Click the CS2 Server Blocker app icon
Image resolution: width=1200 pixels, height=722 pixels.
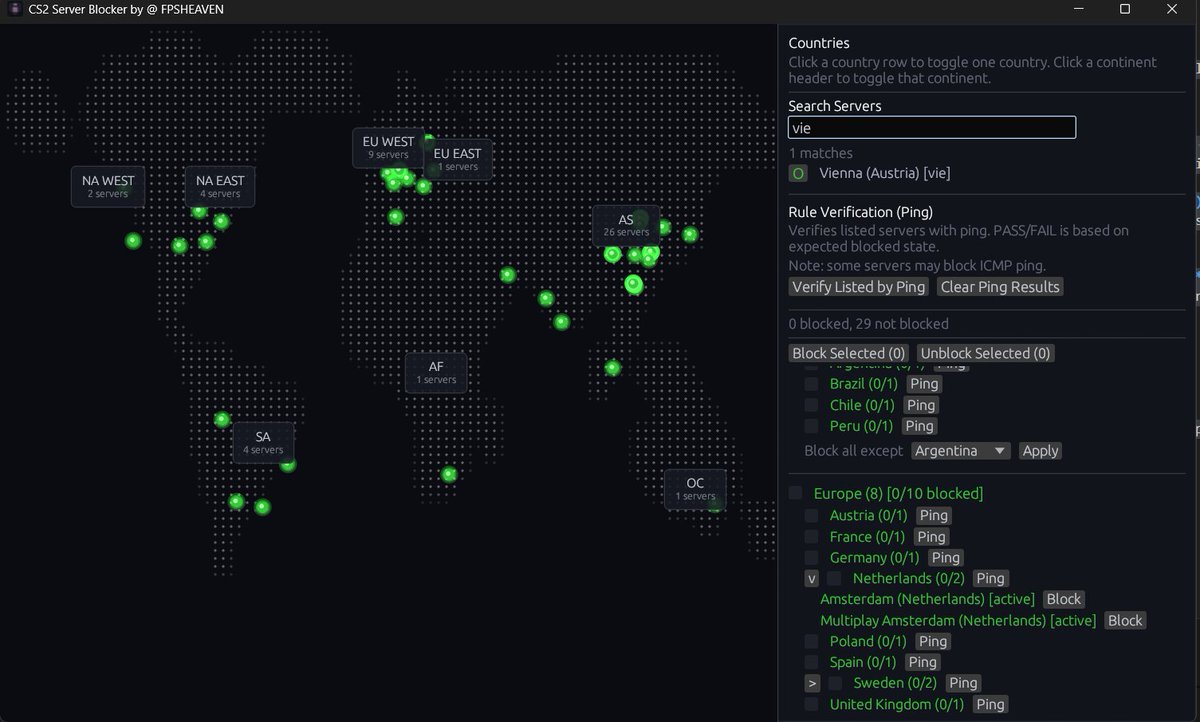(15, 9)
